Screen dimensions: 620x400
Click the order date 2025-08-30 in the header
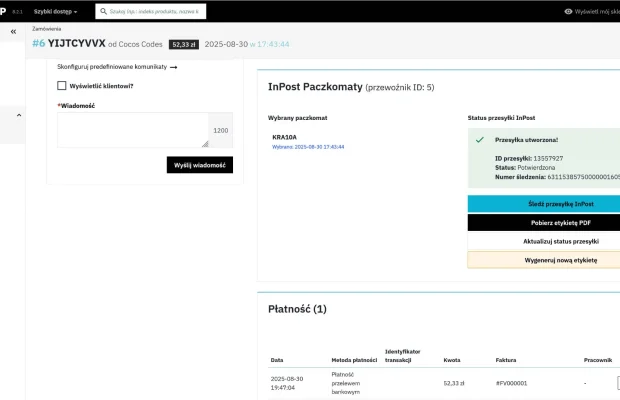(226, 44)
